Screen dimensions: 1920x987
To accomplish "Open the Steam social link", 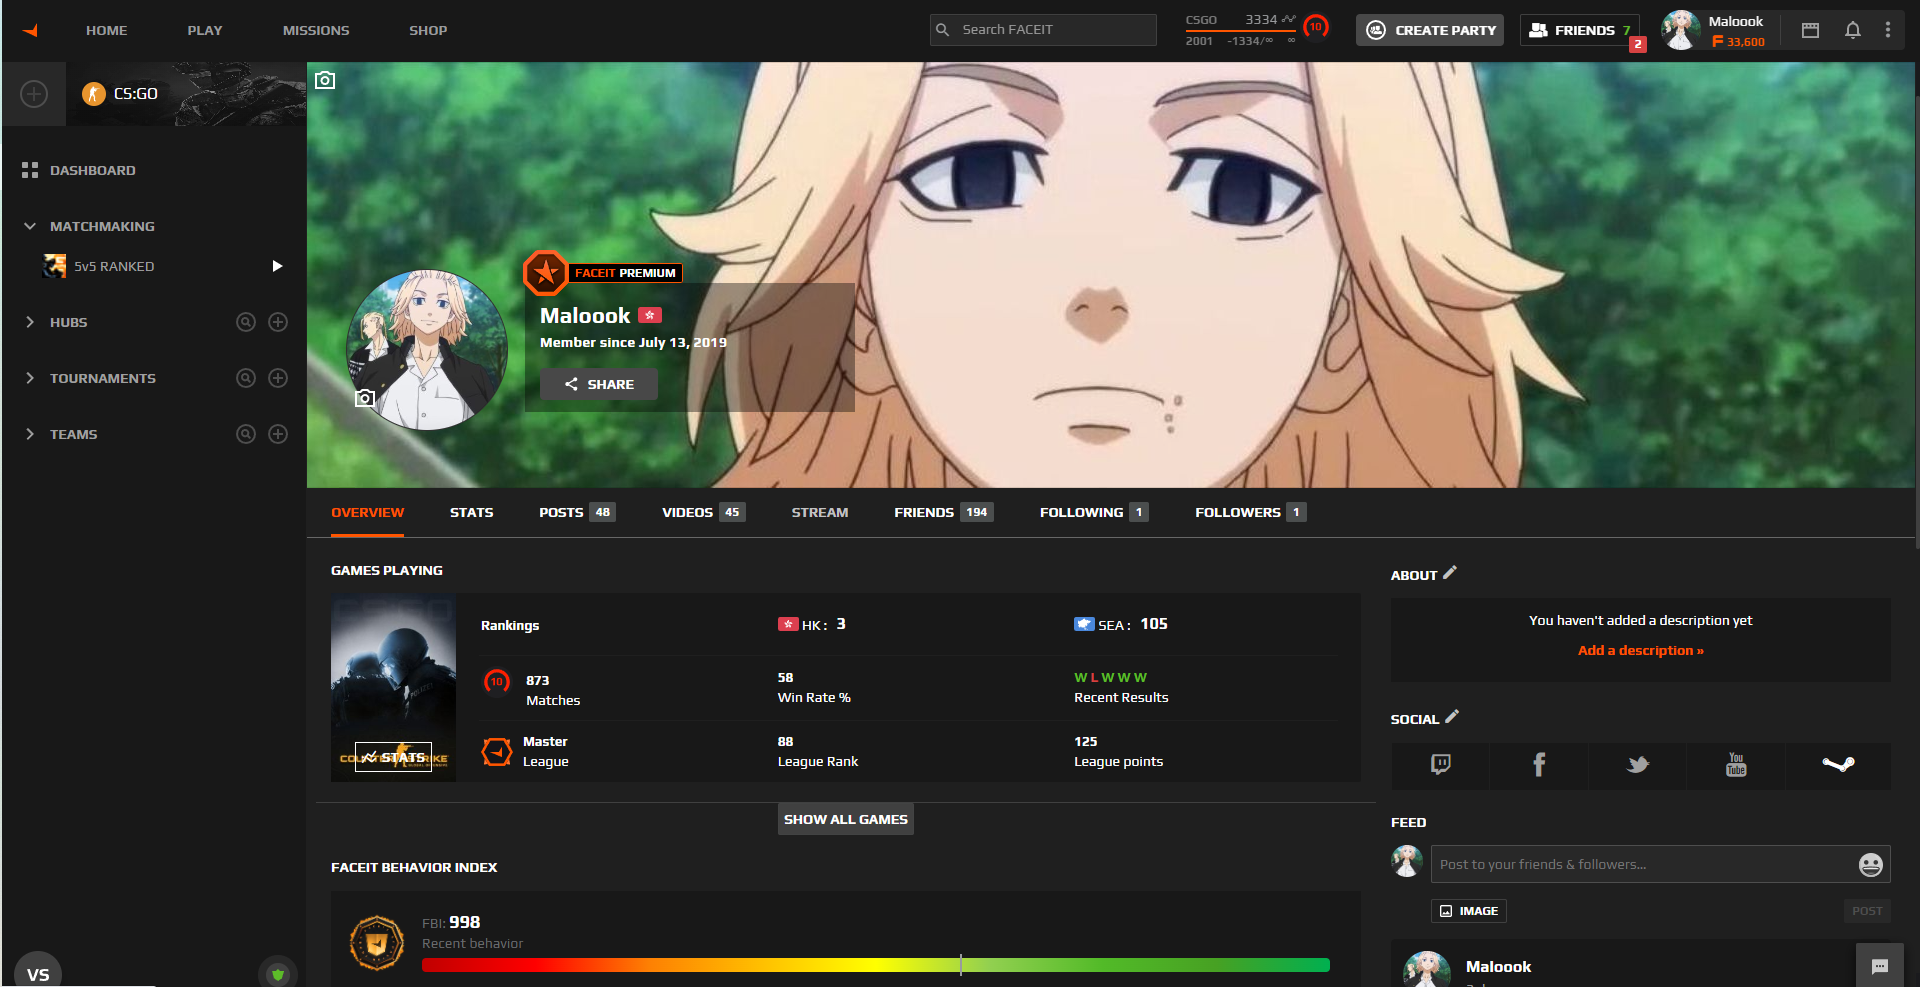I will pos(1838,765).
